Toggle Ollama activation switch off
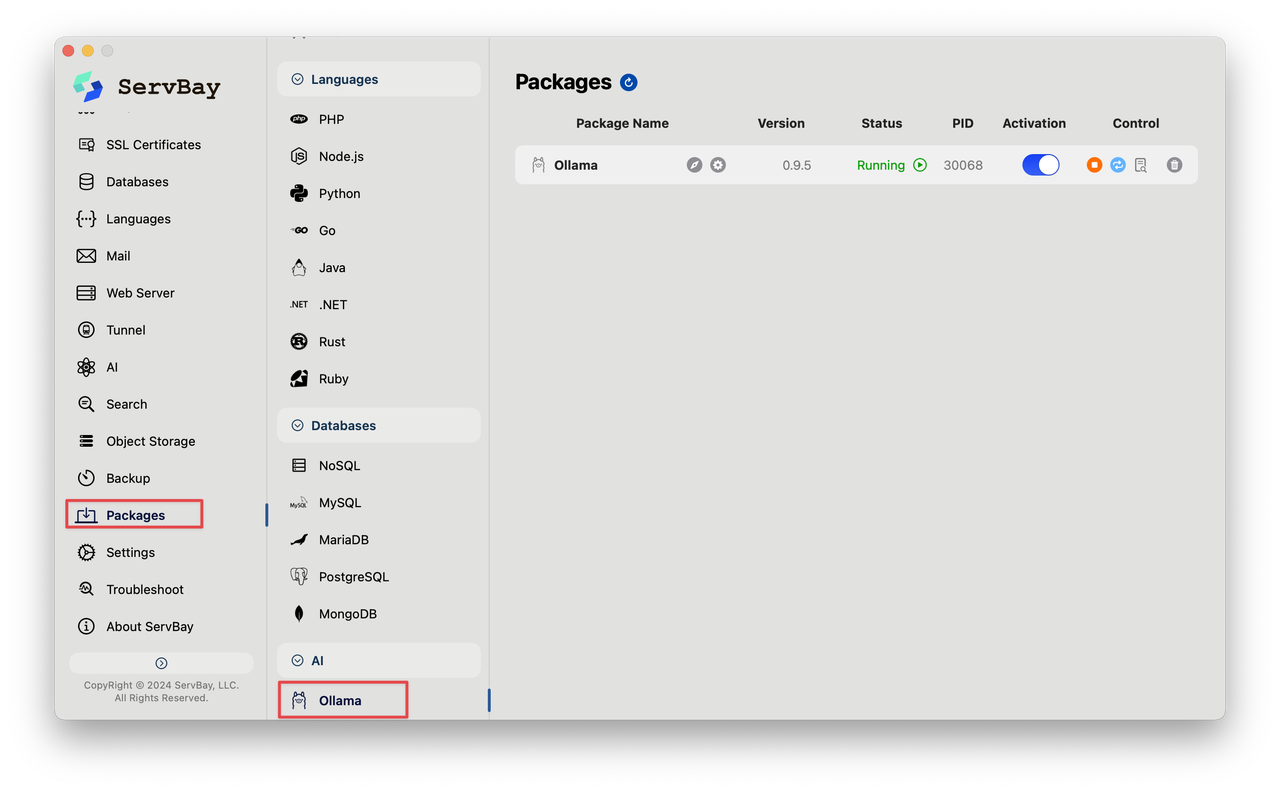1280x792 pixels. [1040, 165]
